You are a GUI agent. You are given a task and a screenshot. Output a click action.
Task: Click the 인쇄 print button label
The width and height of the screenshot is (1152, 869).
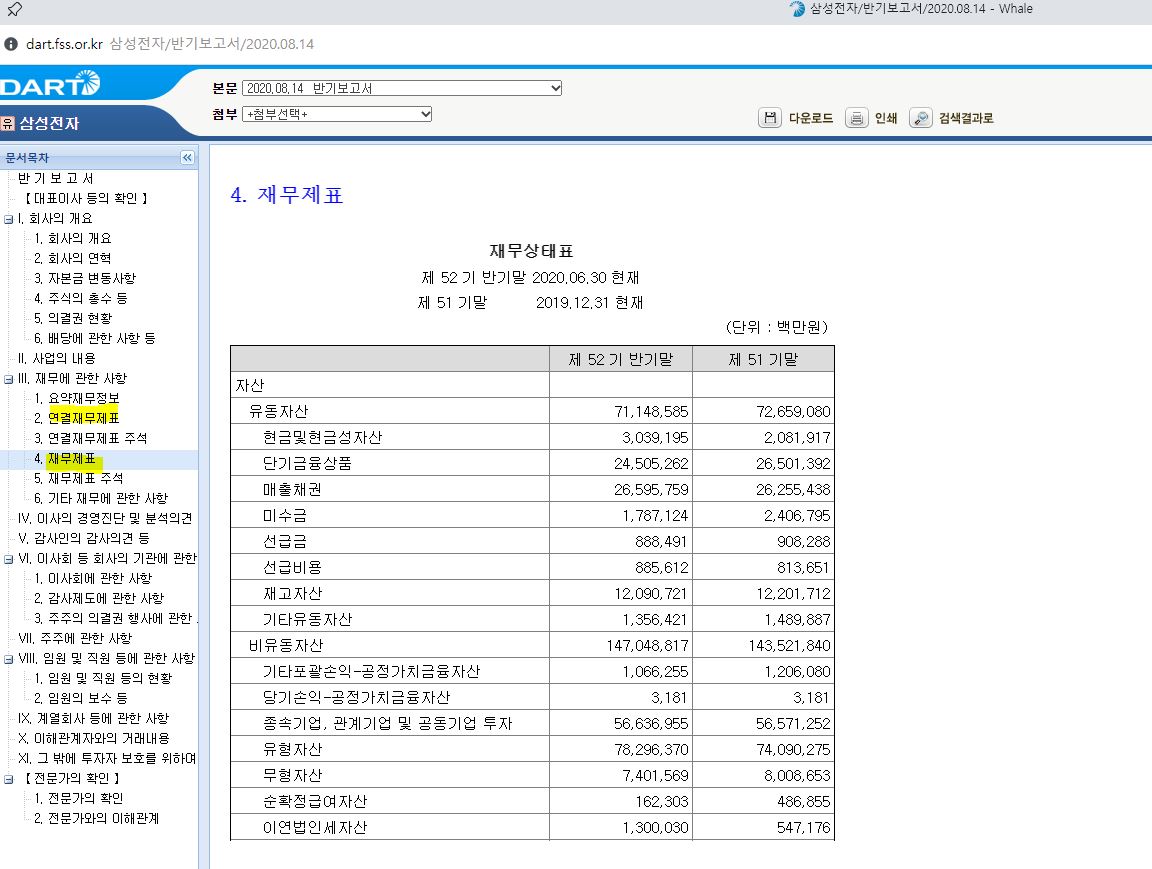[x=886, y=118]
